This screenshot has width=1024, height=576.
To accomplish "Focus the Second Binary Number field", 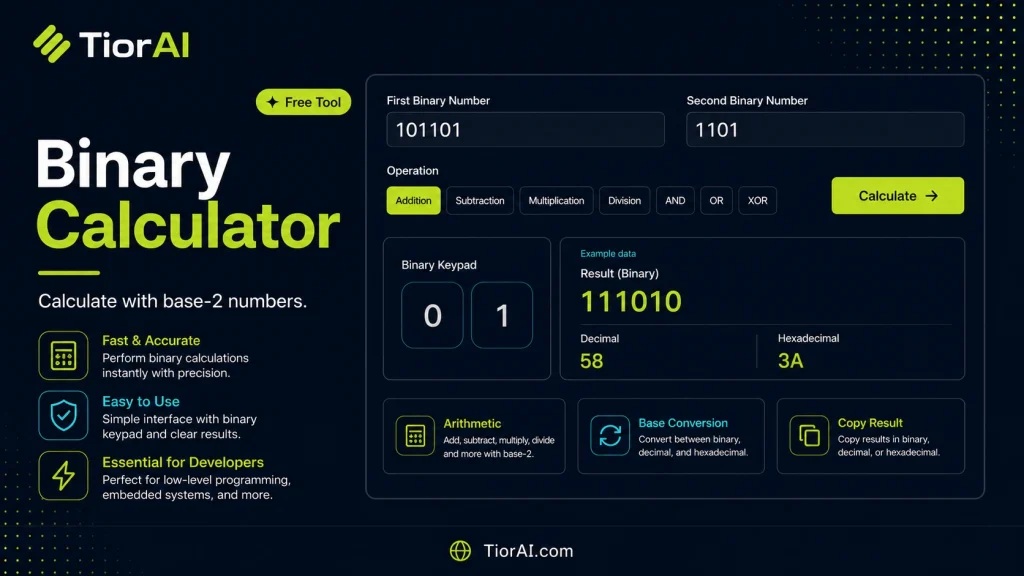I will coord(825,129).
